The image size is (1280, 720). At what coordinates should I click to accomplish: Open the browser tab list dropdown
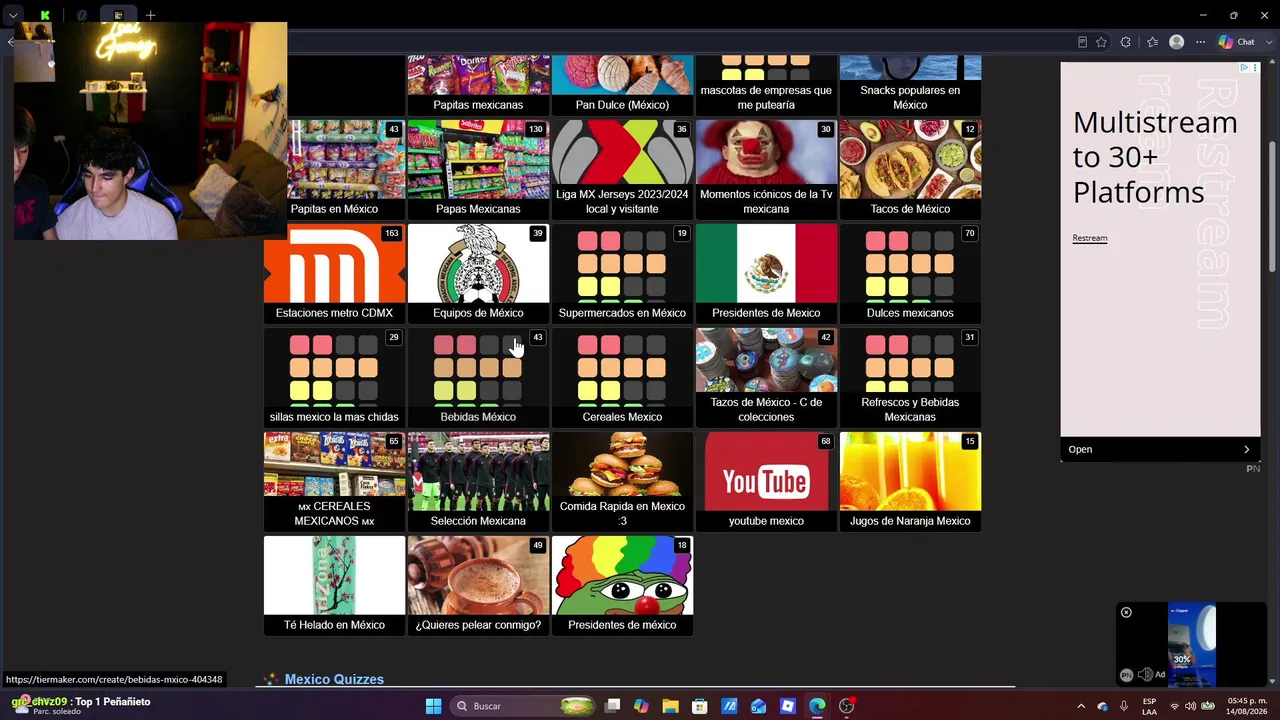[13, 15]
